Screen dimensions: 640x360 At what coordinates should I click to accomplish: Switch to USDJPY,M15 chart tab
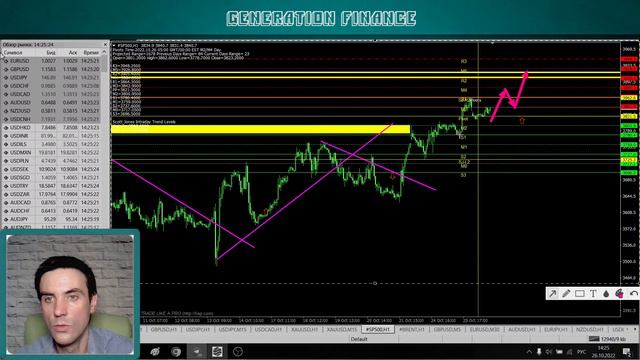(232, 329)
